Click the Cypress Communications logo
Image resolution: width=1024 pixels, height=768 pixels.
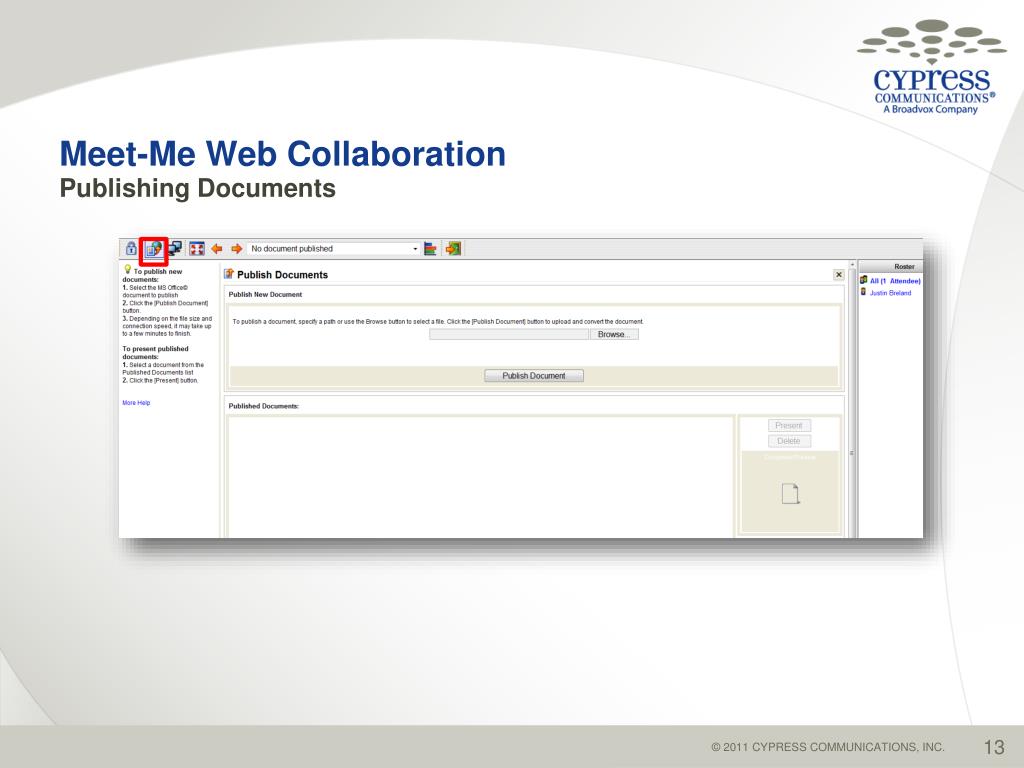931,67
